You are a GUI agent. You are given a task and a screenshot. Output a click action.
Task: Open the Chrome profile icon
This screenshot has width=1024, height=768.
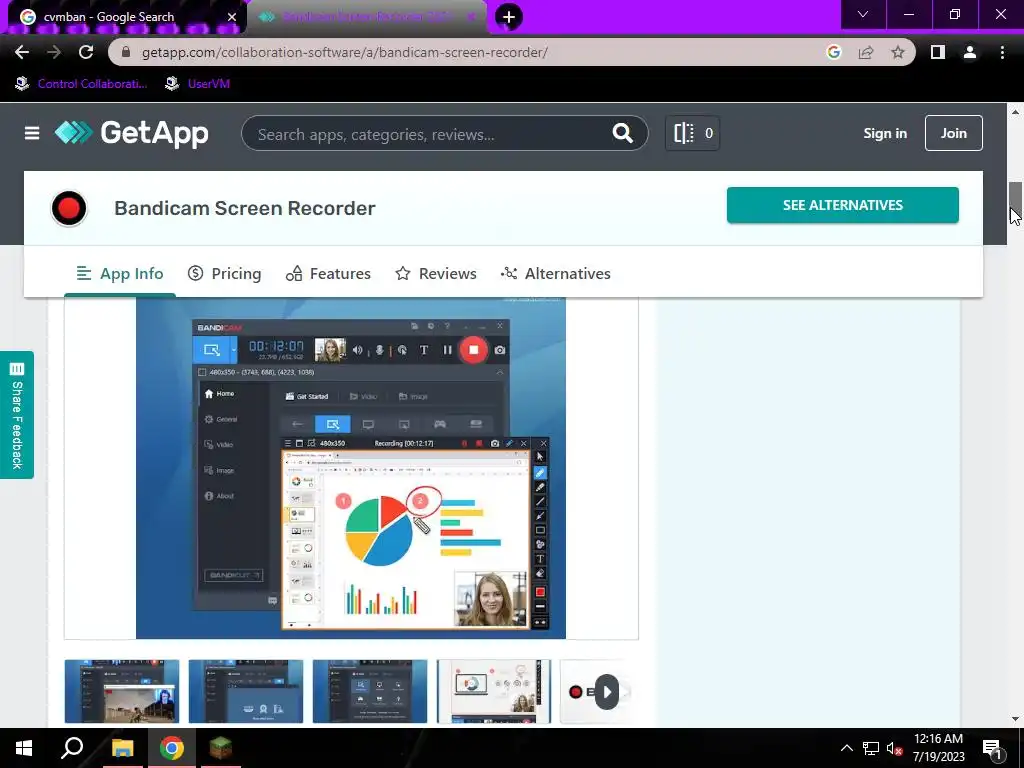click(x=970, y=52)
